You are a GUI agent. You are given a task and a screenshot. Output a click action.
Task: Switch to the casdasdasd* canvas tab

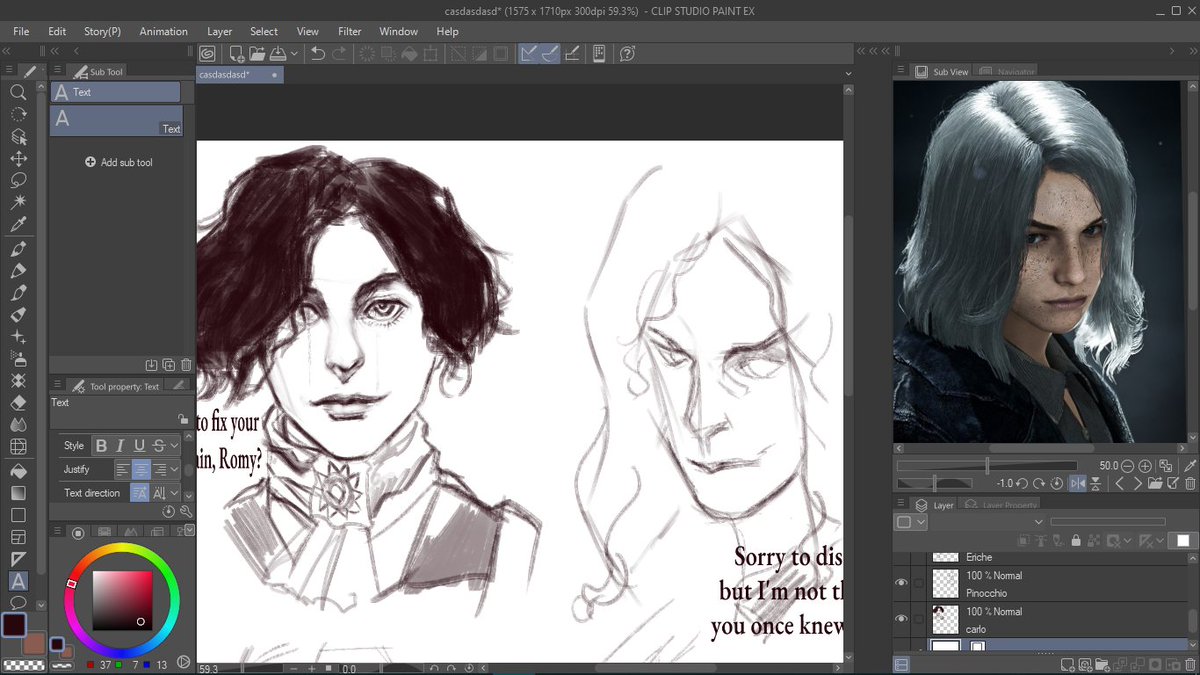point(240,74)
